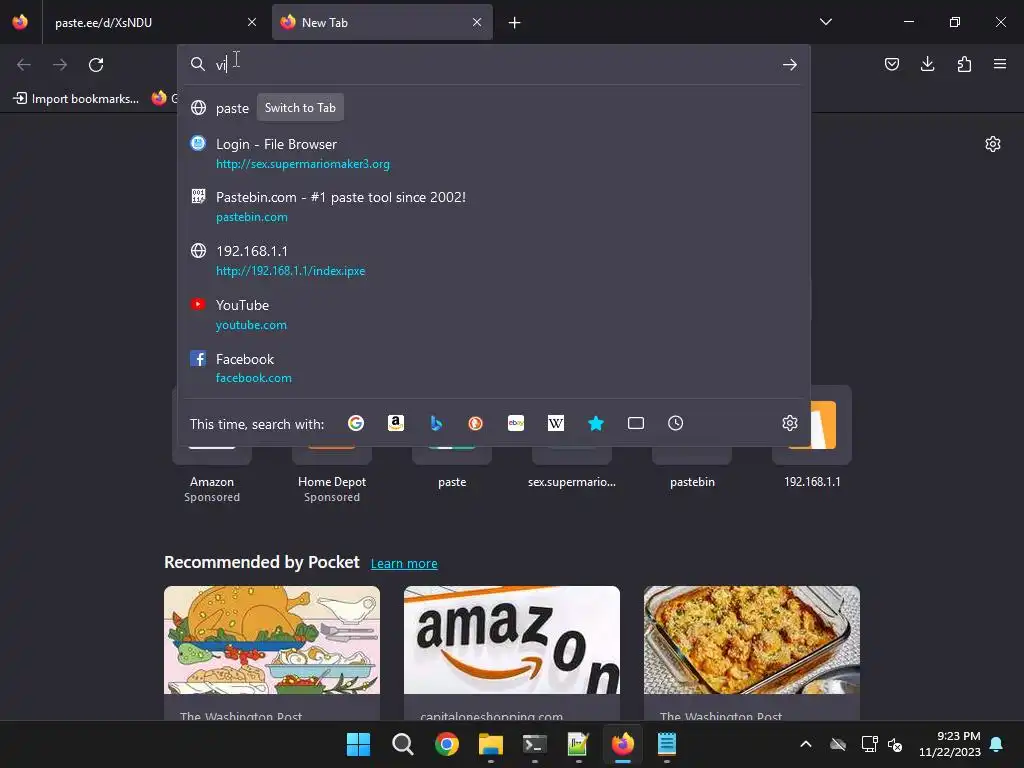Select the New Tab tab
The width and height of the screenshot is (1024, 768).
click(382, 22)
